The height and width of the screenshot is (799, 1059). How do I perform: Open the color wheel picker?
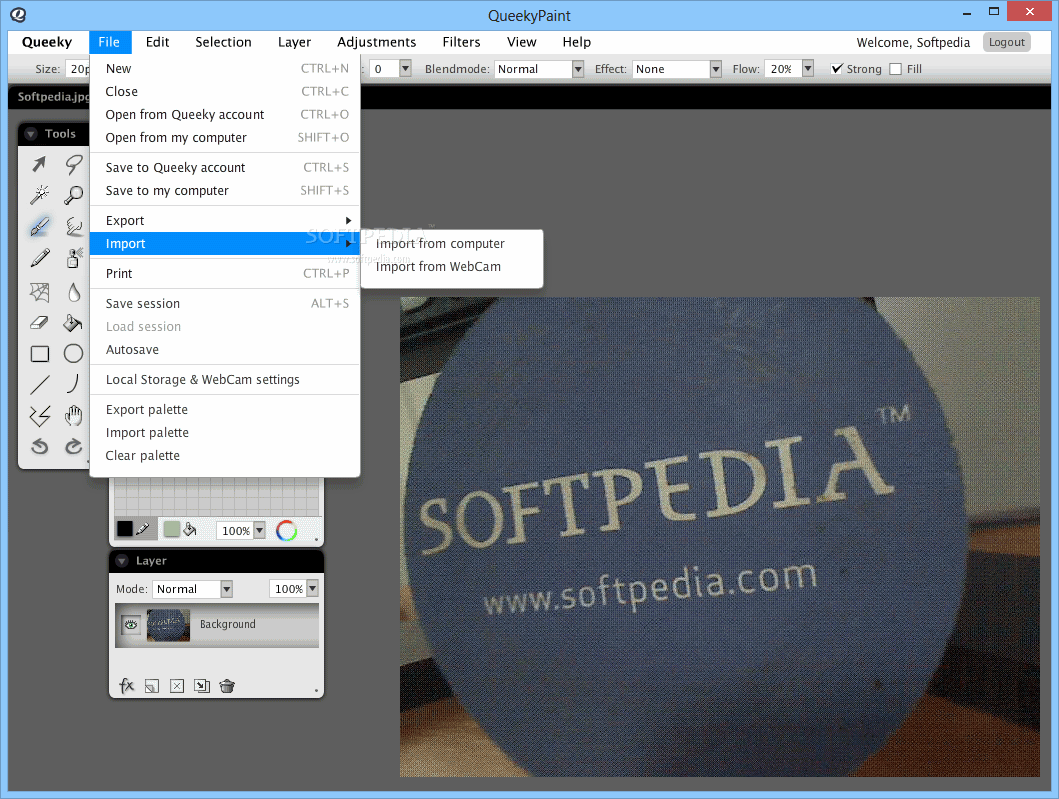(x=286, y=531)
